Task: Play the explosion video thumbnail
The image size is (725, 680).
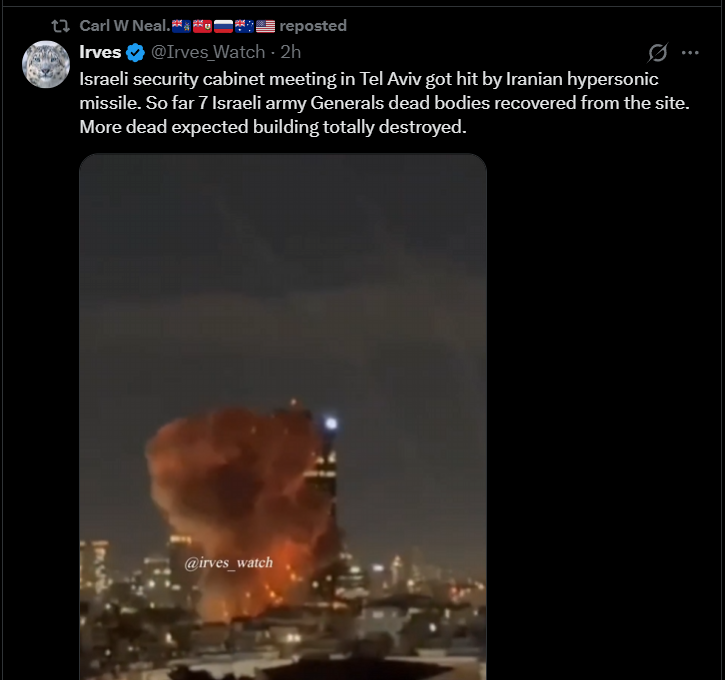Action: pos(283,417)
